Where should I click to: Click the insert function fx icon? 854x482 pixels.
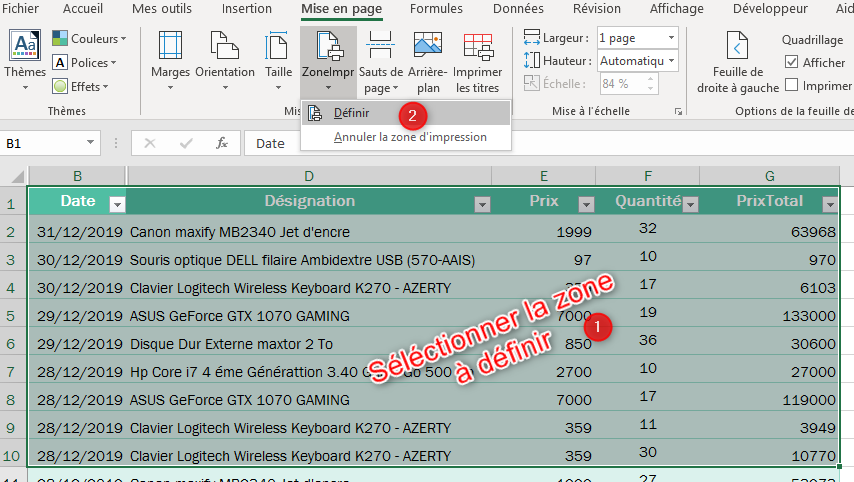coord(222,143)
